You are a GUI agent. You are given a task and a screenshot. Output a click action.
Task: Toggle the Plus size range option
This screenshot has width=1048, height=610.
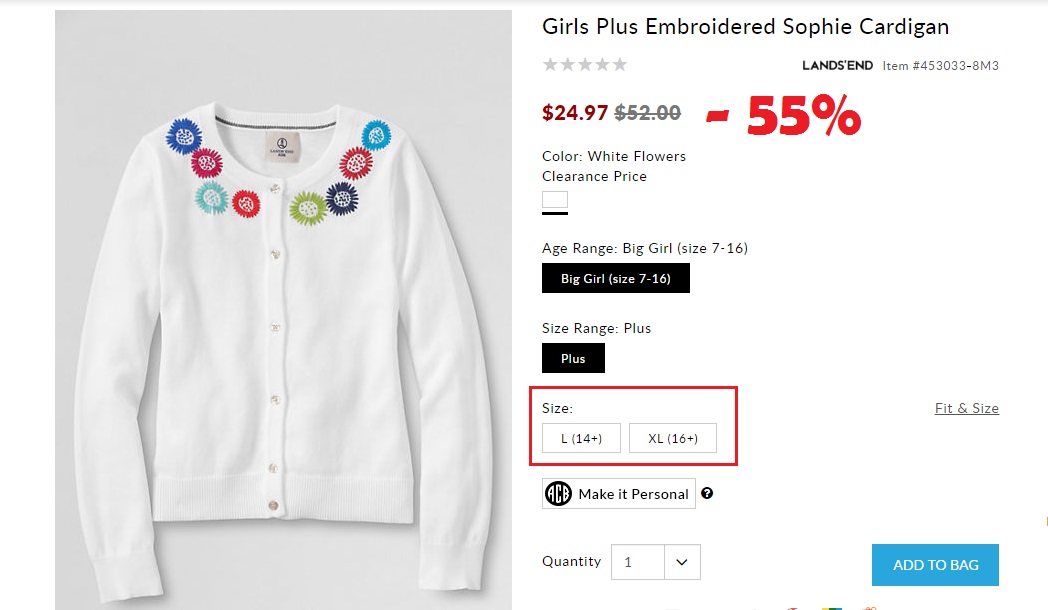click(x=573, y=358)
